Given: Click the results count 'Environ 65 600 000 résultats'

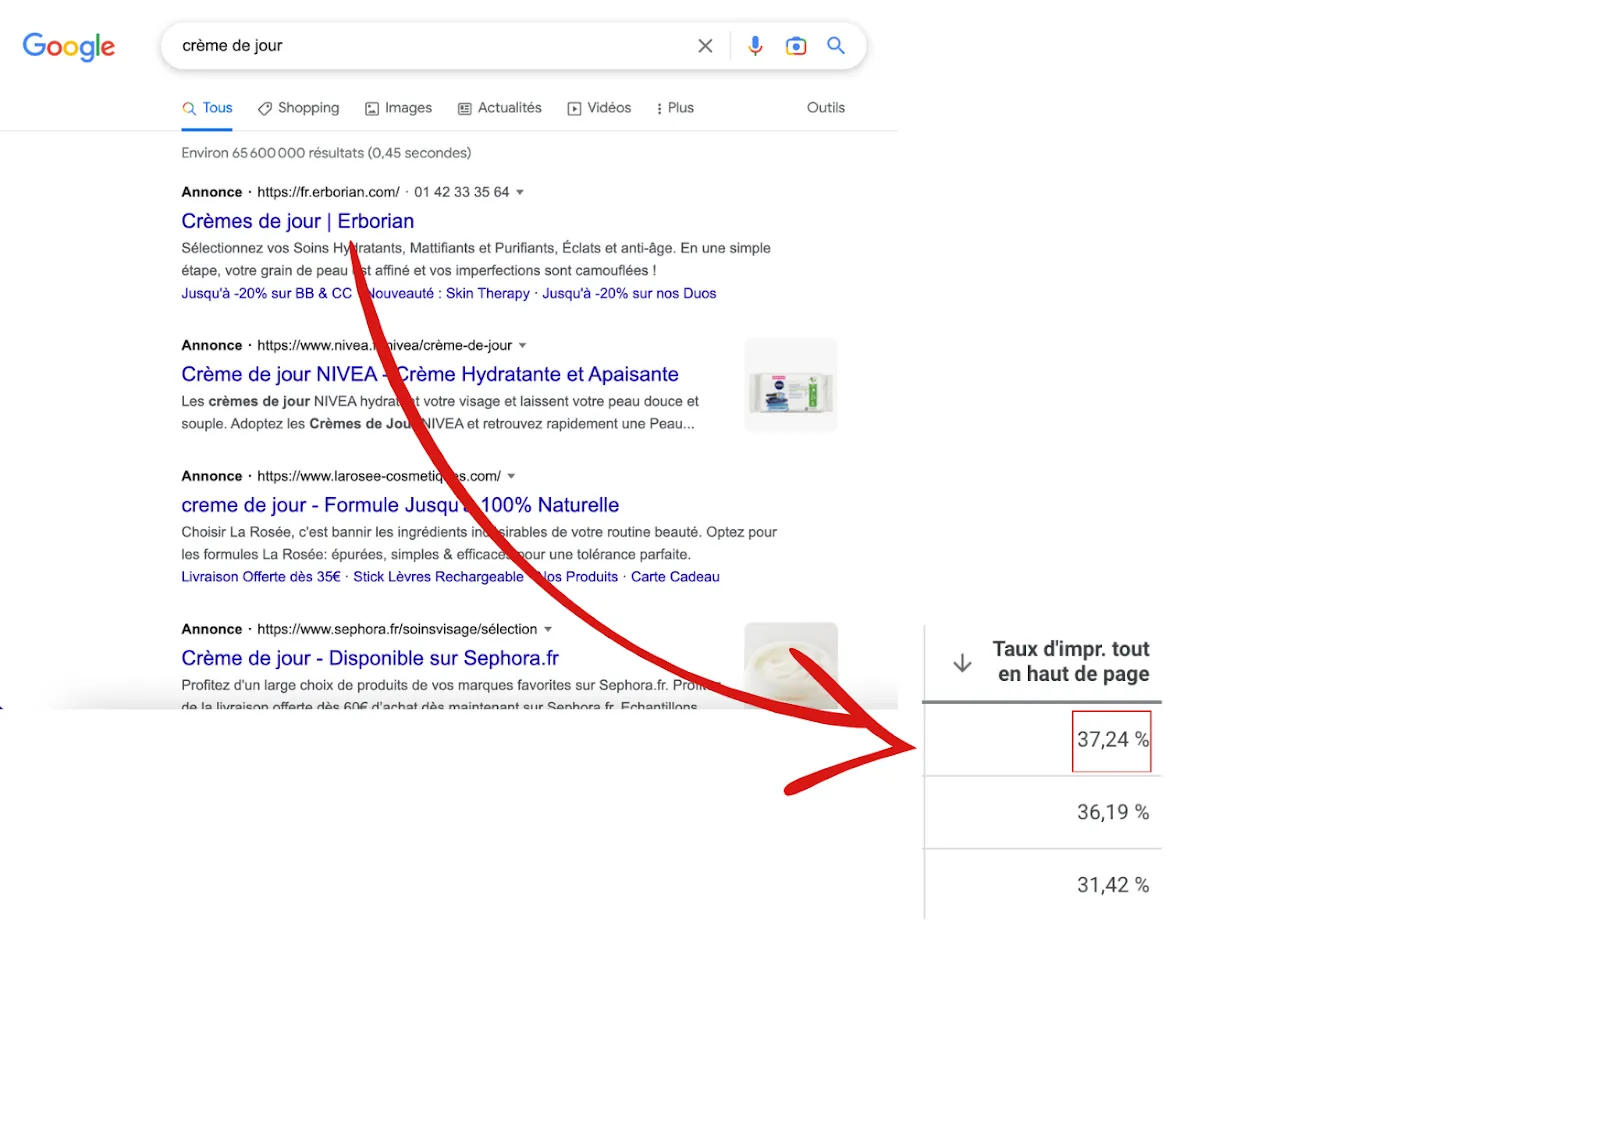Looking at the screenshot, I should point(326,153).
